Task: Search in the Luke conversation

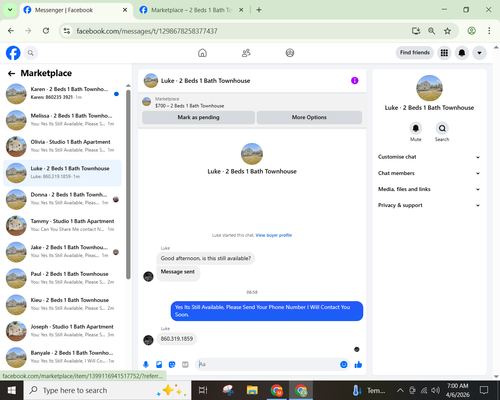Action: (442, 128)
